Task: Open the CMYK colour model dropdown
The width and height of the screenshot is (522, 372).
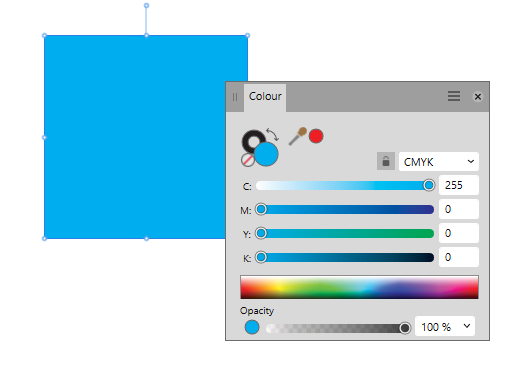Action: (439, 162)
